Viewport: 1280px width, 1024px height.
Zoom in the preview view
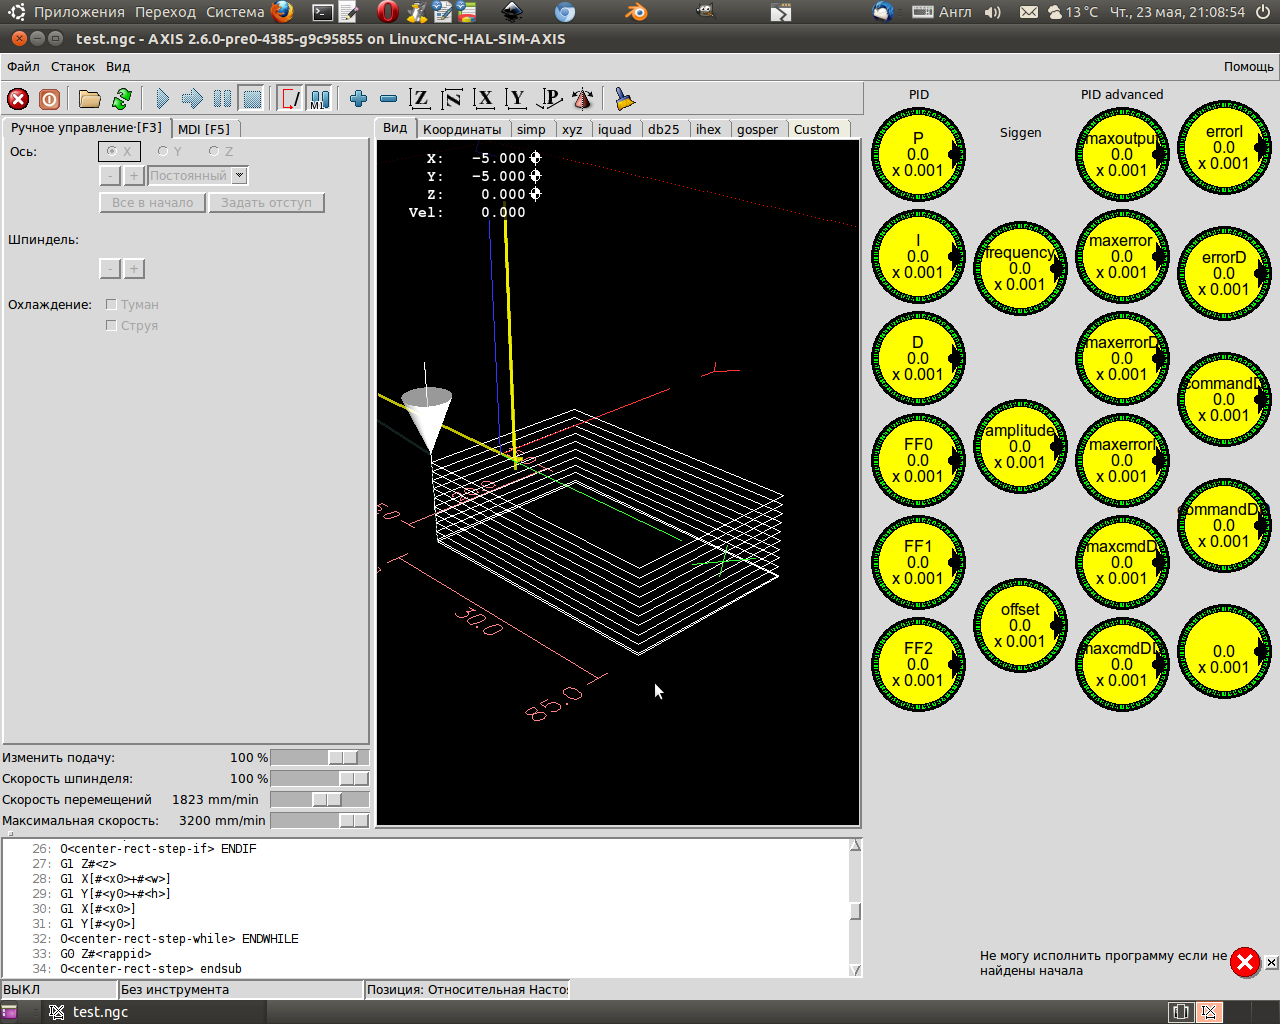(358, 99)
